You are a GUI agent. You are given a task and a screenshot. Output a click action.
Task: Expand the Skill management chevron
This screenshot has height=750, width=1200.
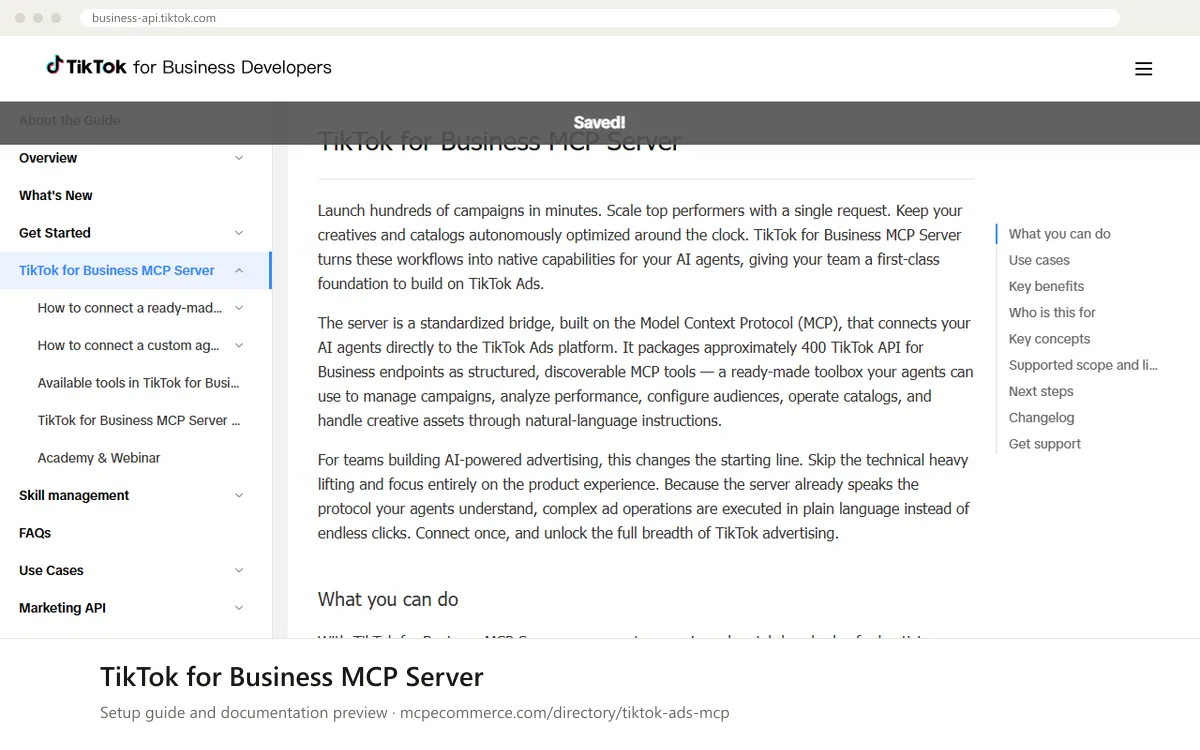click(x=239, y=495)
